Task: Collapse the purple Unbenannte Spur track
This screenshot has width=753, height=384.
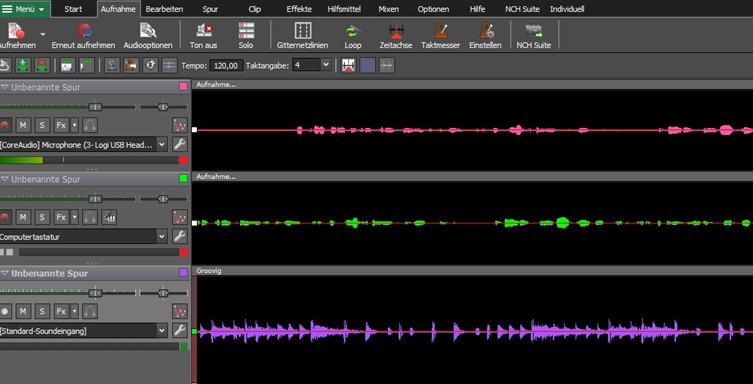Action: point(5,273)
